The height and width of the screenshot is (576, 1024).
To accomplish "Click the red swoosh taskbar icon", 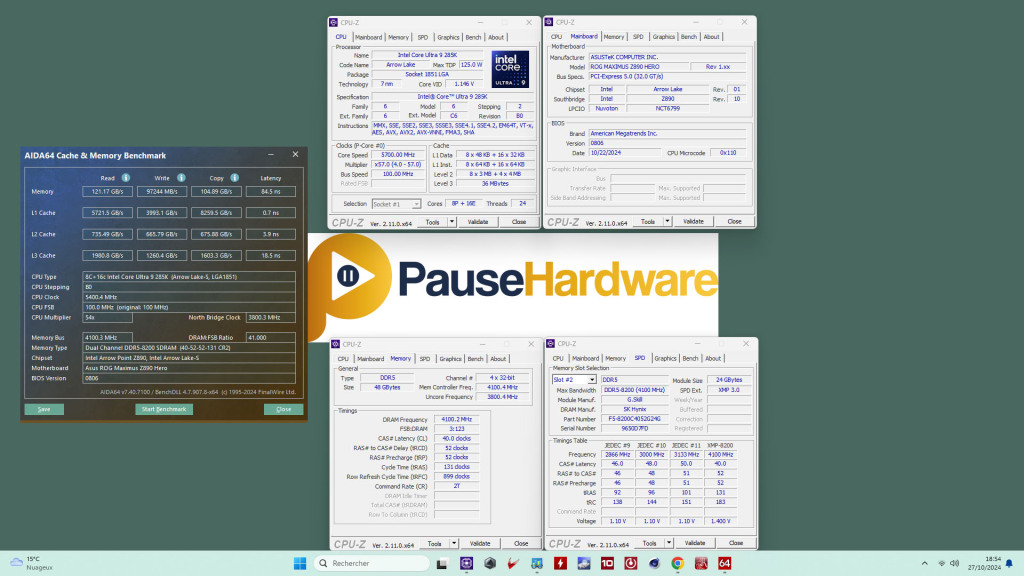I will click(x=513, y=563).
